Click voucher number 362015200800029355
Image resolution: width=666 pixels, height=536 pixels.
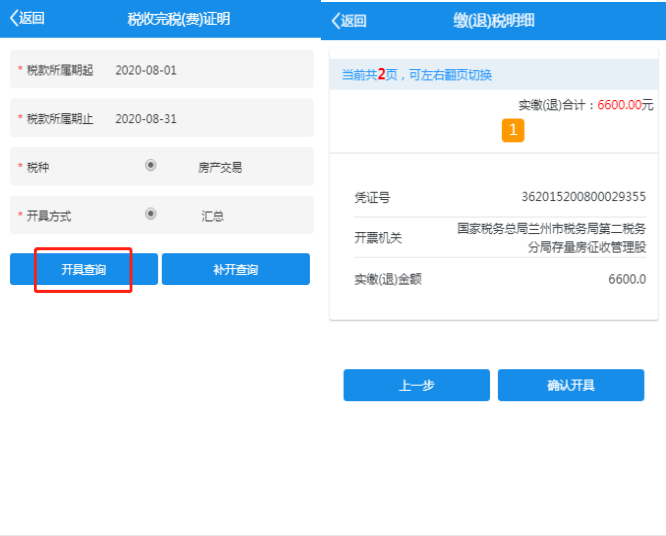tap(584, 197)
